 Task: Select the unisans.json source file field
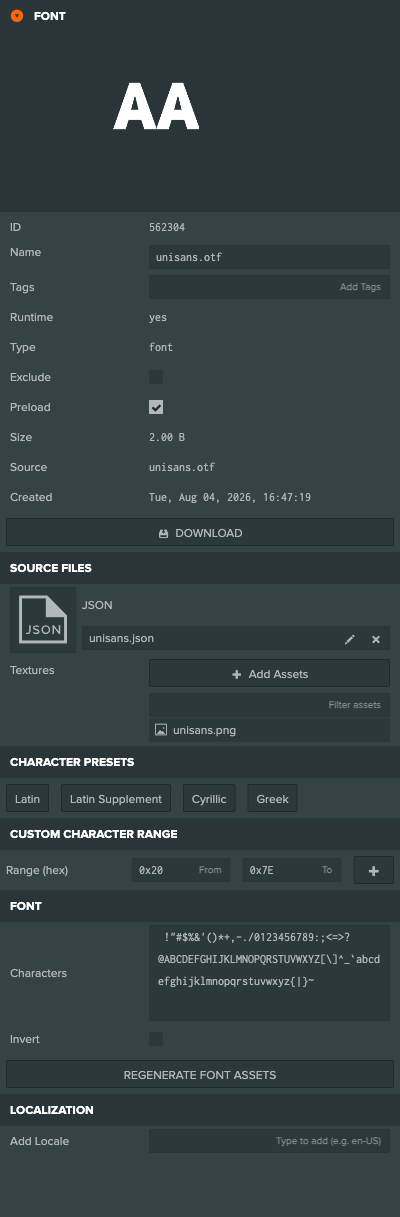[236, 638]
